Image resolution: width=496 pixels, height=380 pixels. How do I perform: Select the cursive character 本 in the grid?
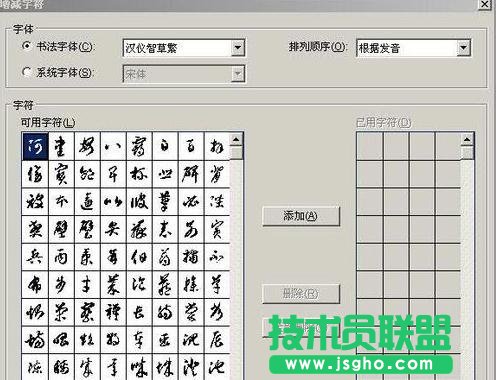[61, 202]
